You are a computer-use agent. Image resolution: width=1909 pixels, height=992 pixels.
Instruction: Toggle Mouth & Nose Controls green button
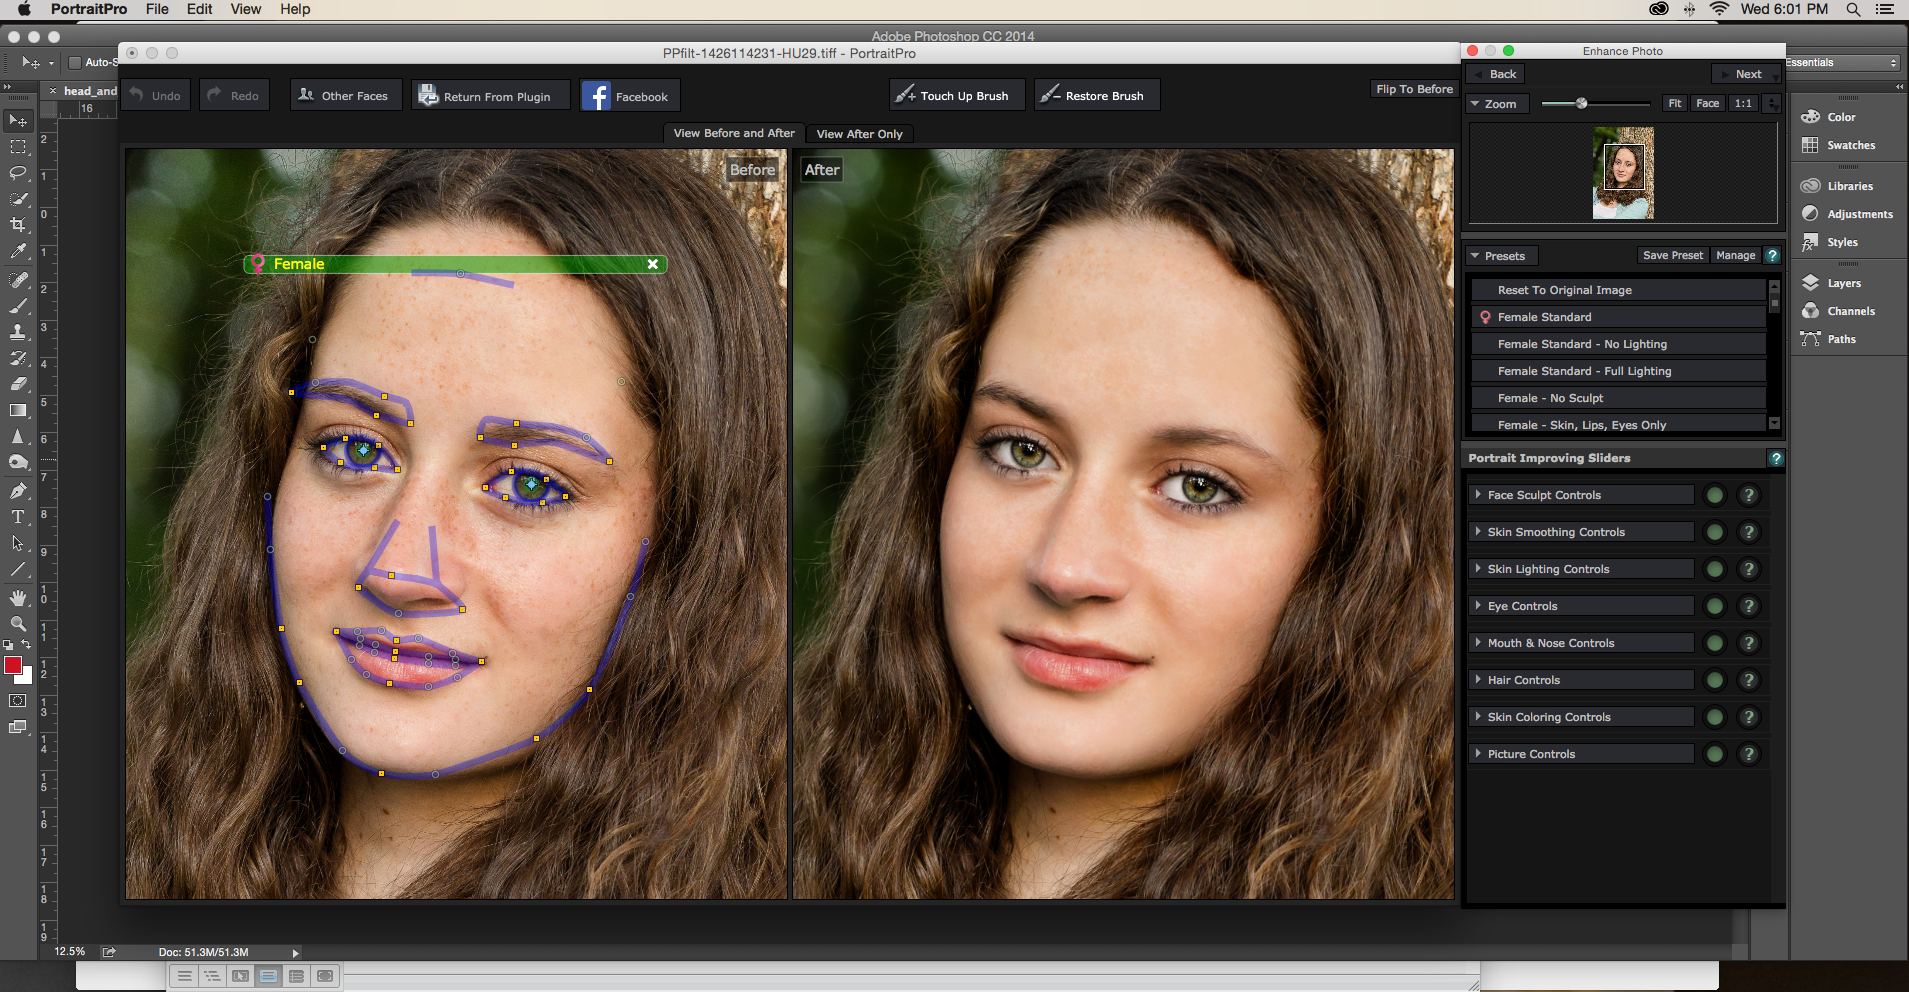point(1715,643)
